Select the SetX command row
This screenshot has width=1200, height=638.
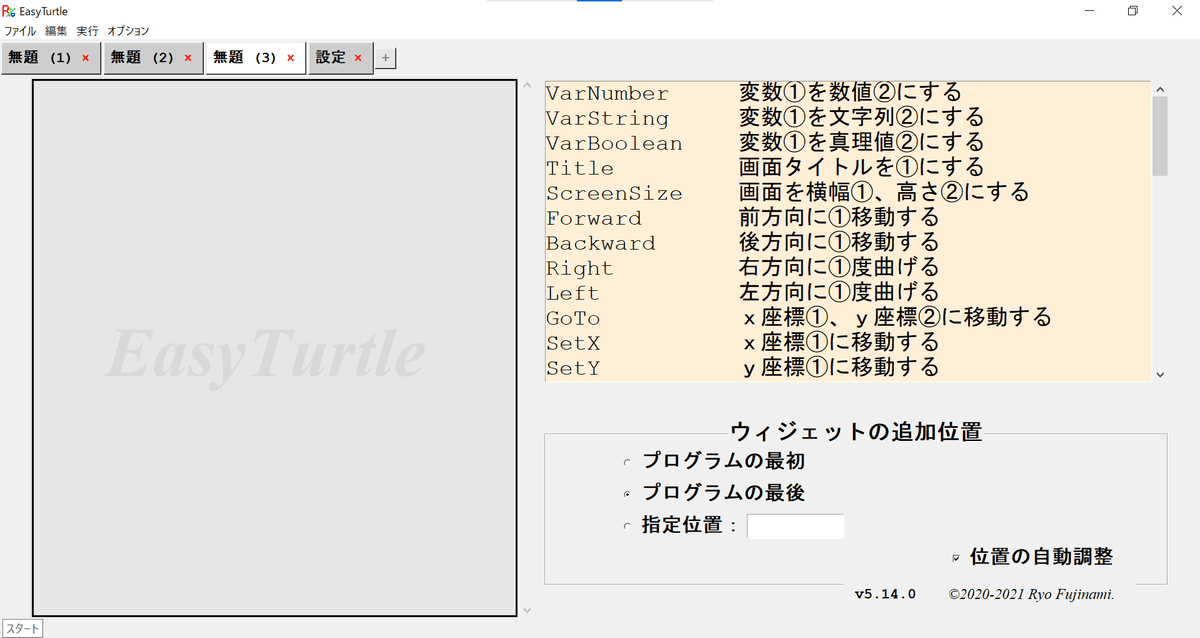[847, 344]
